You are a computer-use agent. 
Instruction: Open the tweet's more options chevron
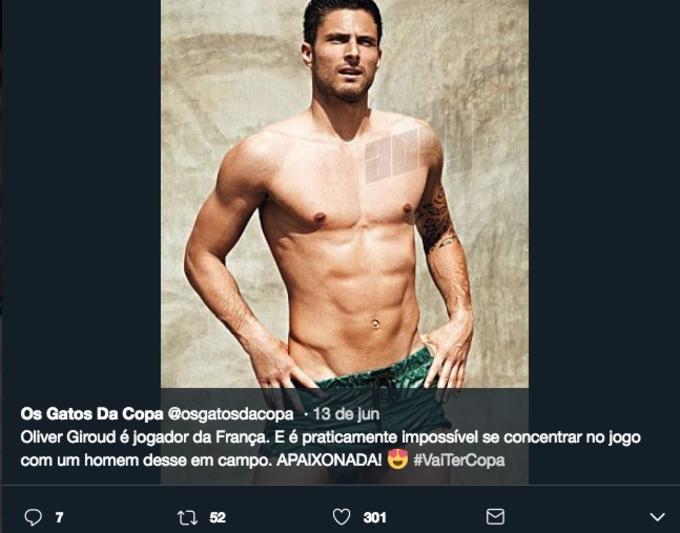point(657,517)
